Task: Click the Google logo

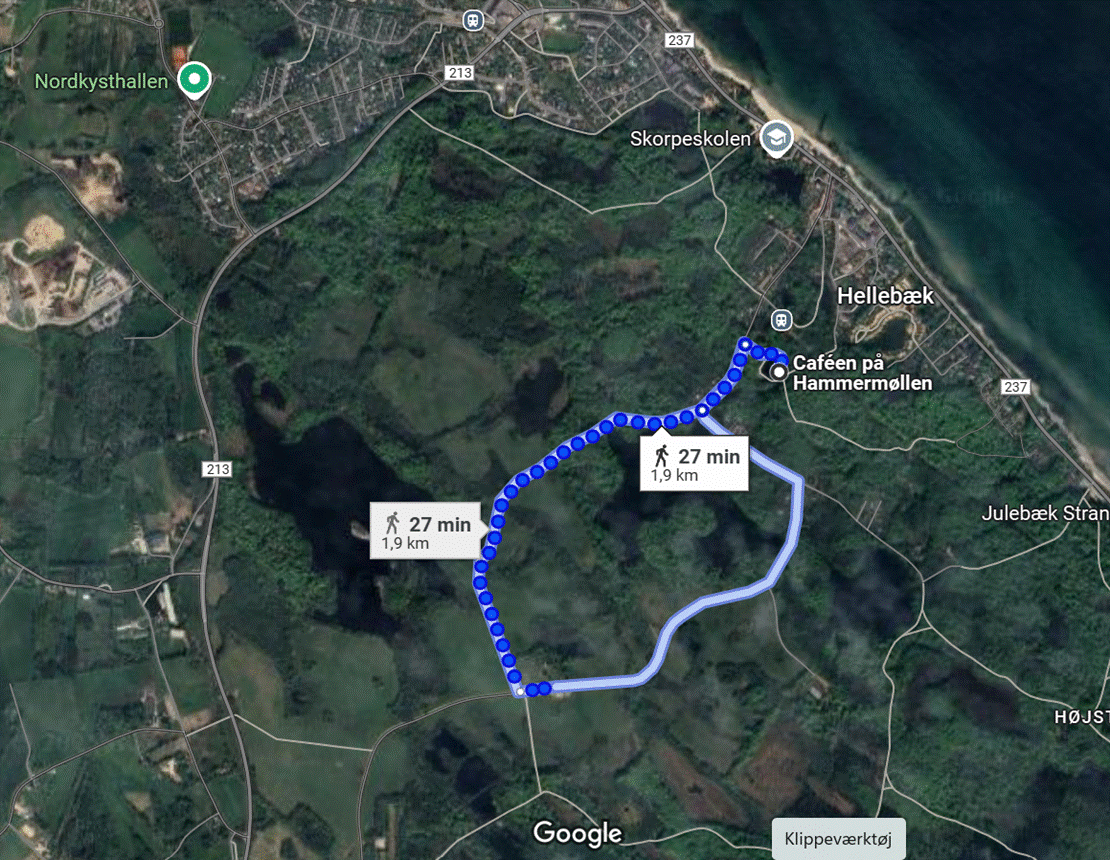Action: [578, 833]
